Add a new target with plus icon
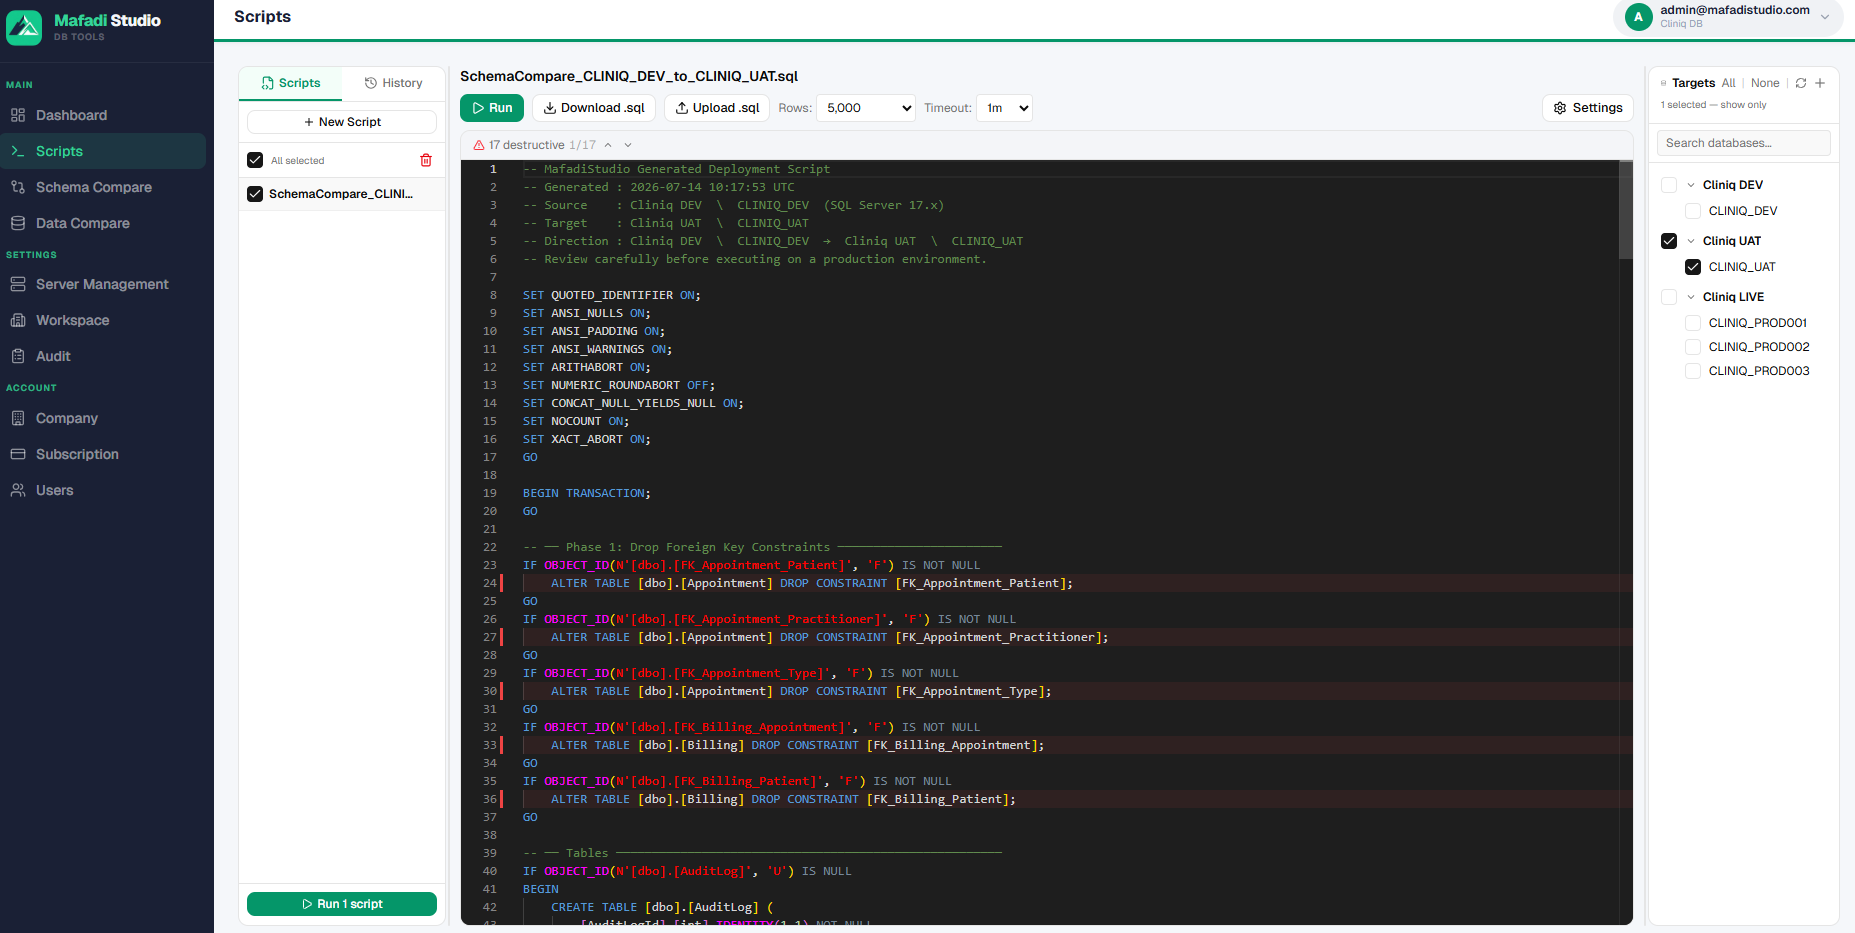Screen dimensions: 1855x933 click(x=1820, y=83)
